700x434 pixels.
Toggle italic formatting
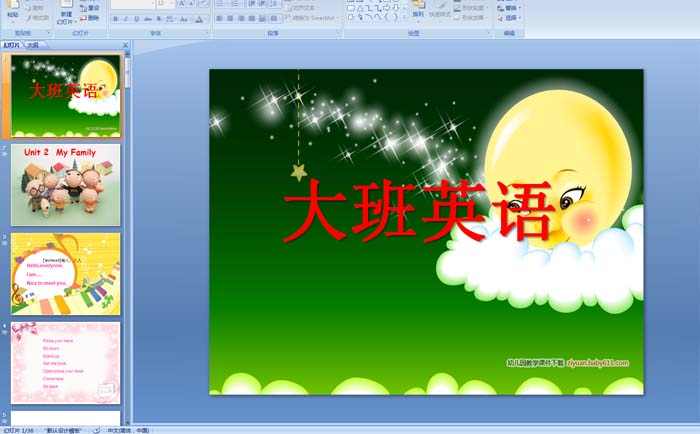[x=126, y=19]
